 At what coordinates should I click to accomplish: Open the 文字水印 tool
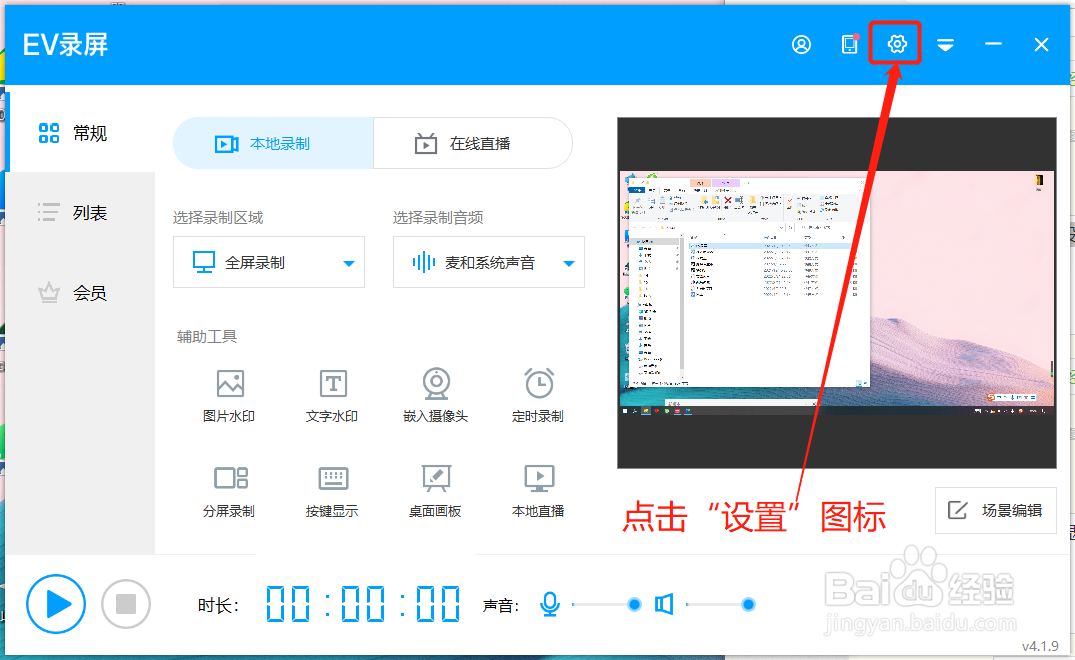click(x=332, y=395)
